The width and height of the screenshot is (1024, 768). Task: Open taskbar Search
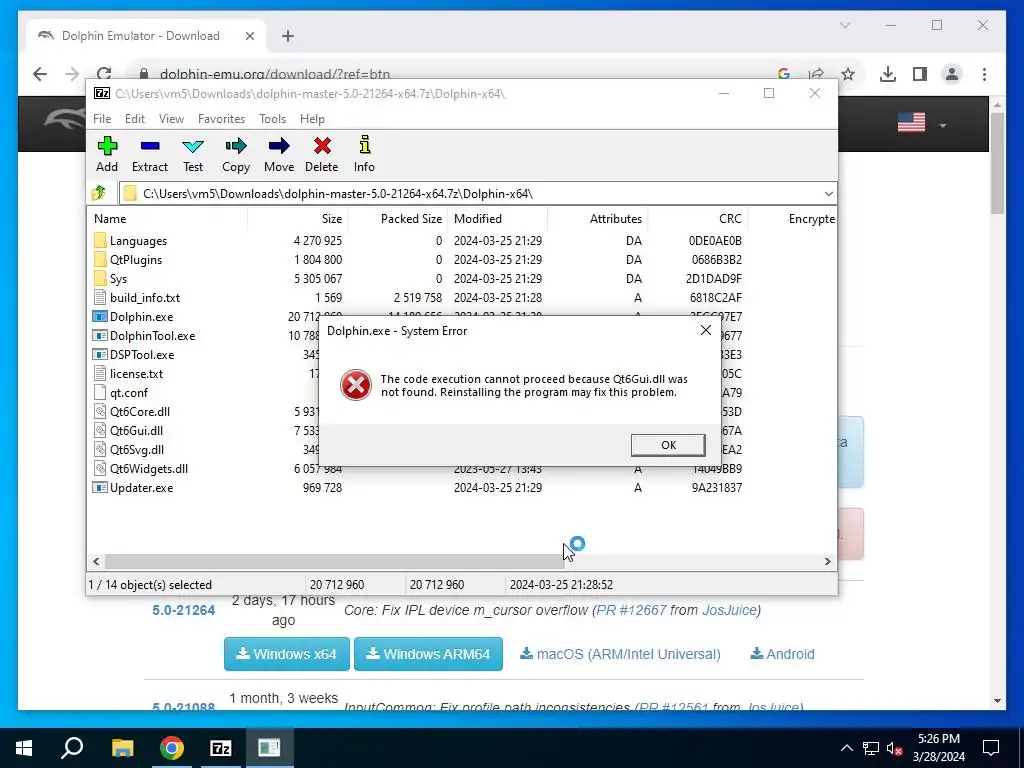coord(72,748)
